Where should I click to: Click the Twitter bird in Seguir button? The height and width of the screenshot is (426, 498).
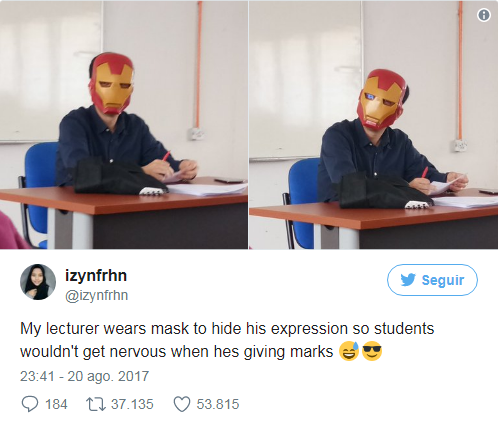point(408,280)
